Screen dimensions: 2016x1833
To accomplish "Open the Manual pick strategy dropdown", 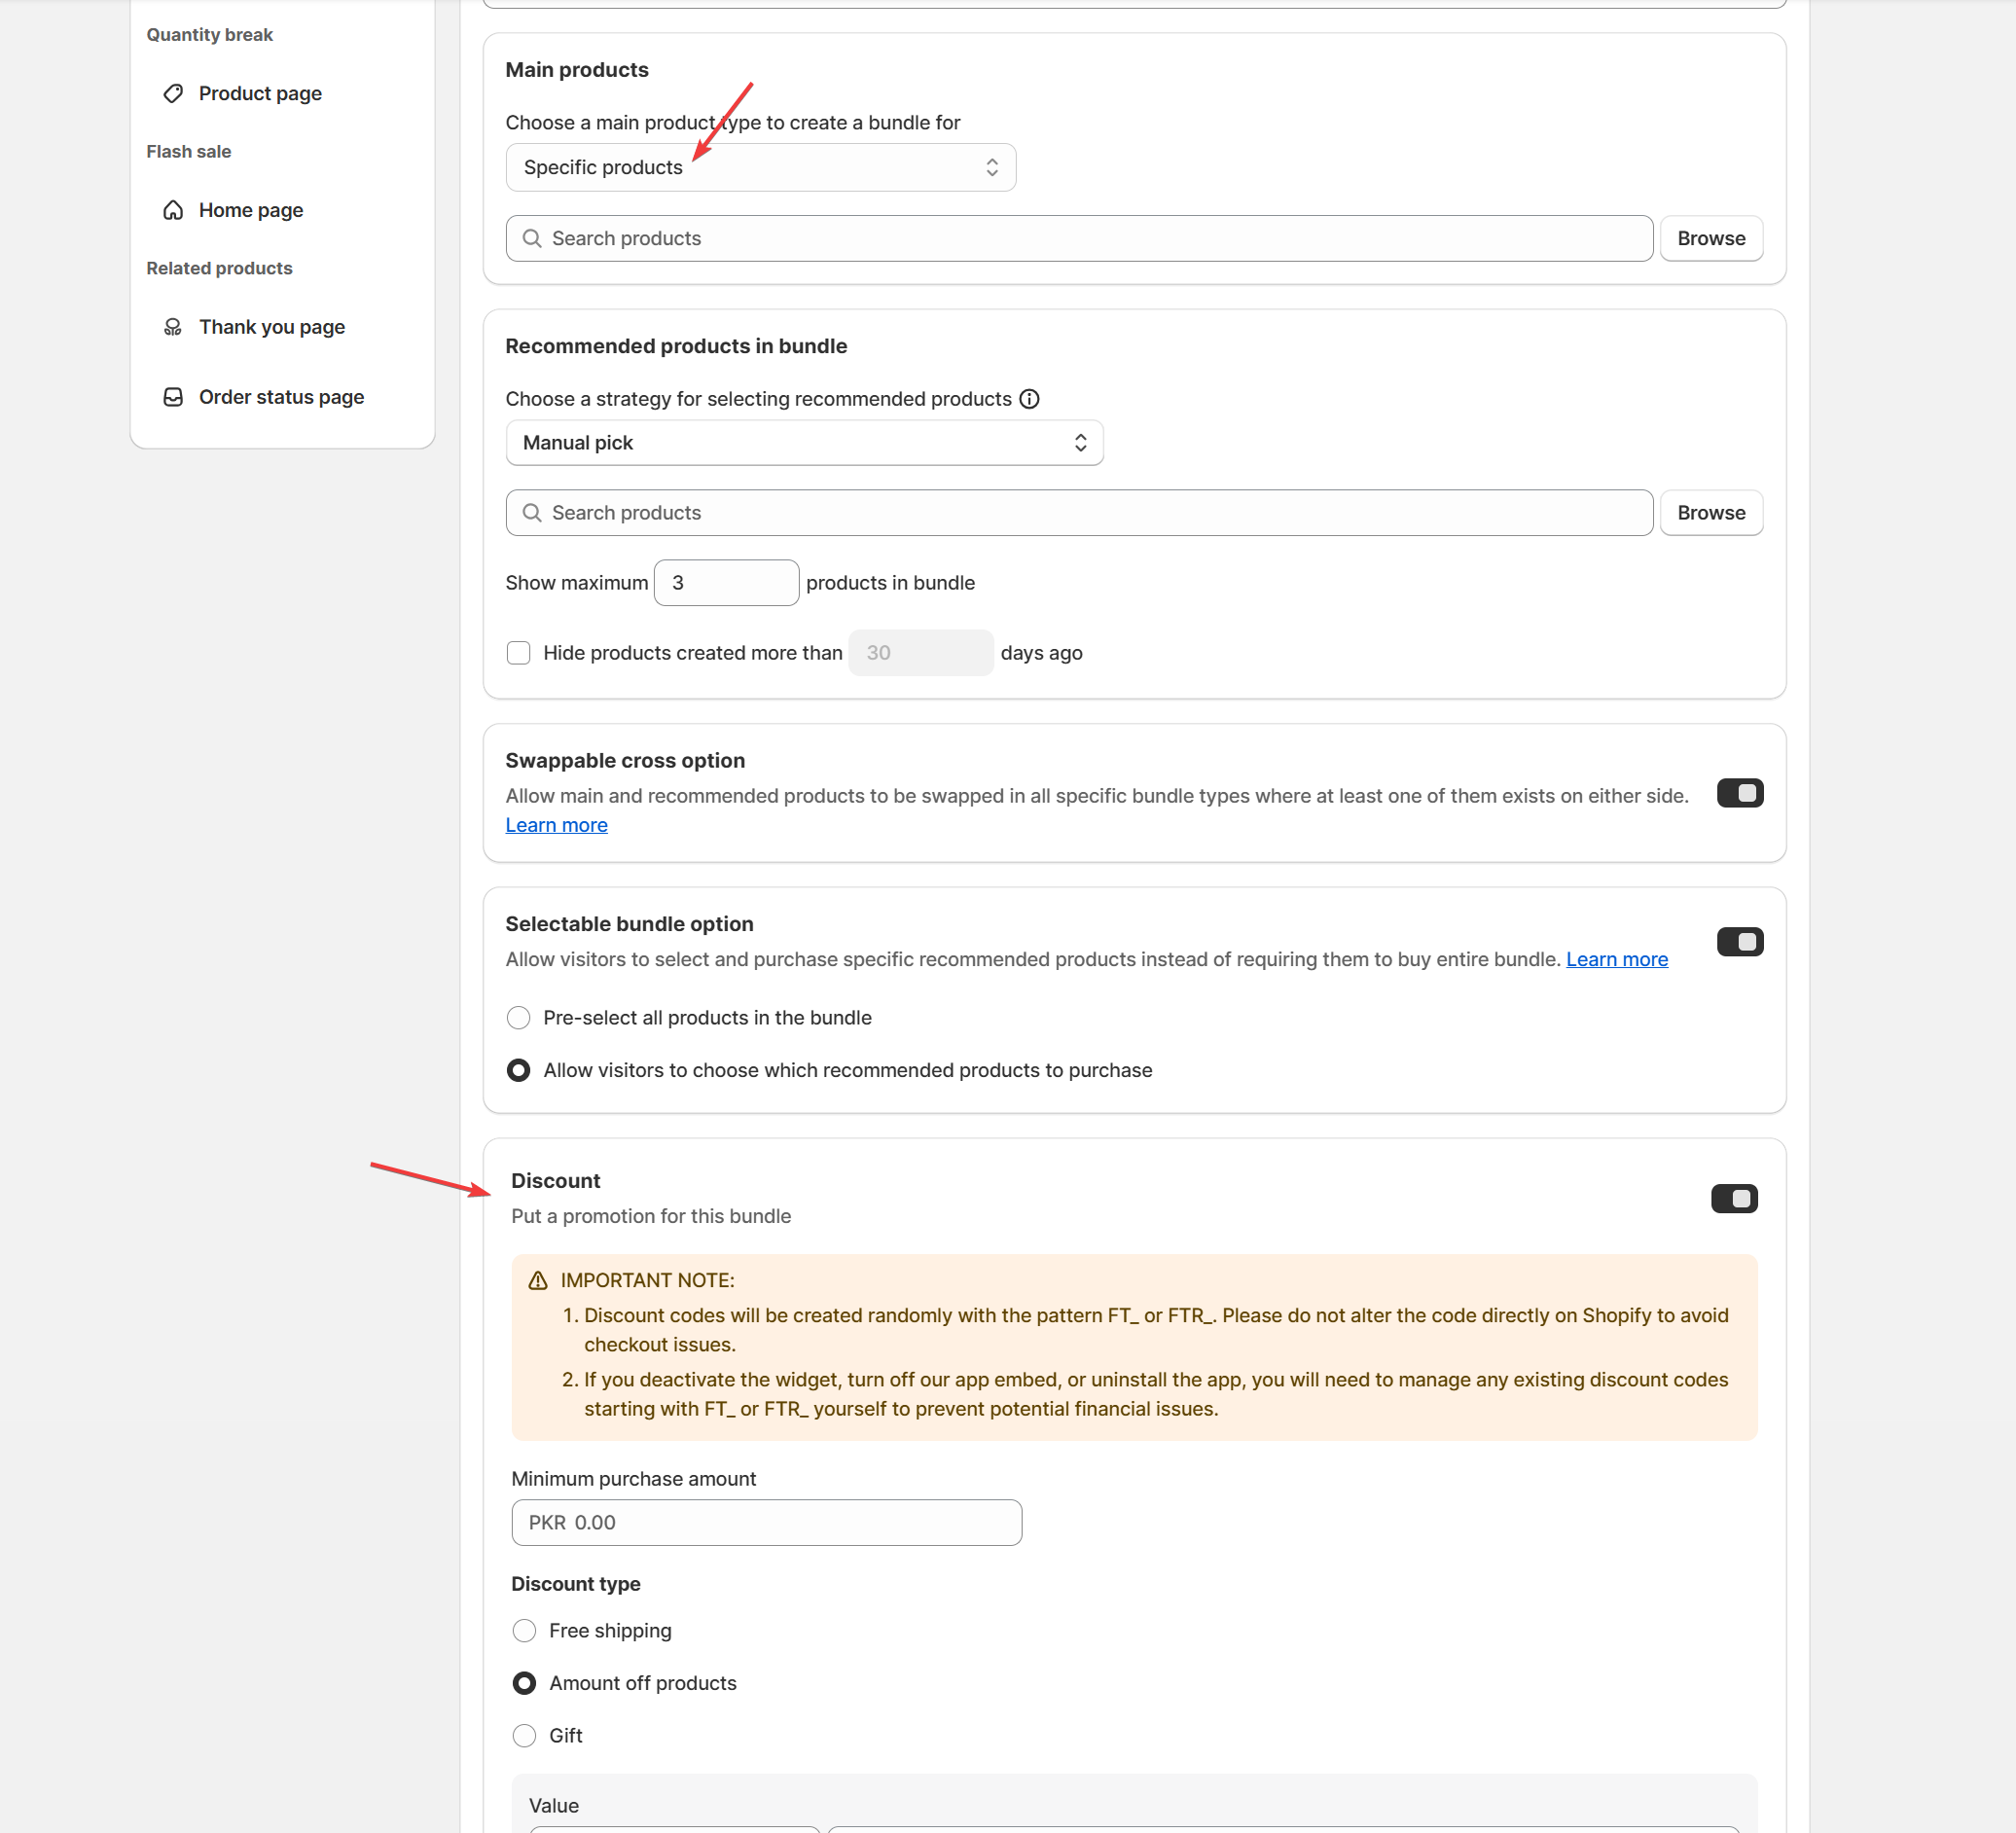I will 803,443.
